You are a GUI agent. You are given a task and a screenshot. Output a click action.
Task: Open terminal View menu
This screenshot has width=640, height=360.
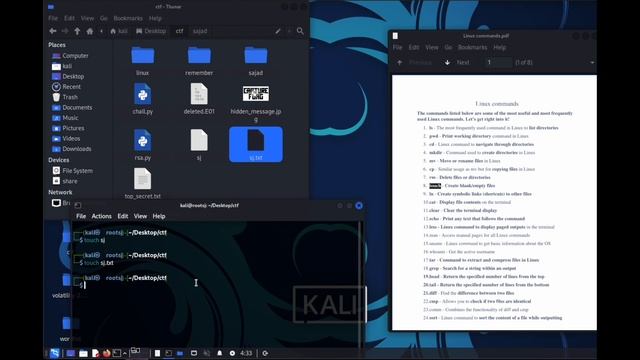point(140,216)
